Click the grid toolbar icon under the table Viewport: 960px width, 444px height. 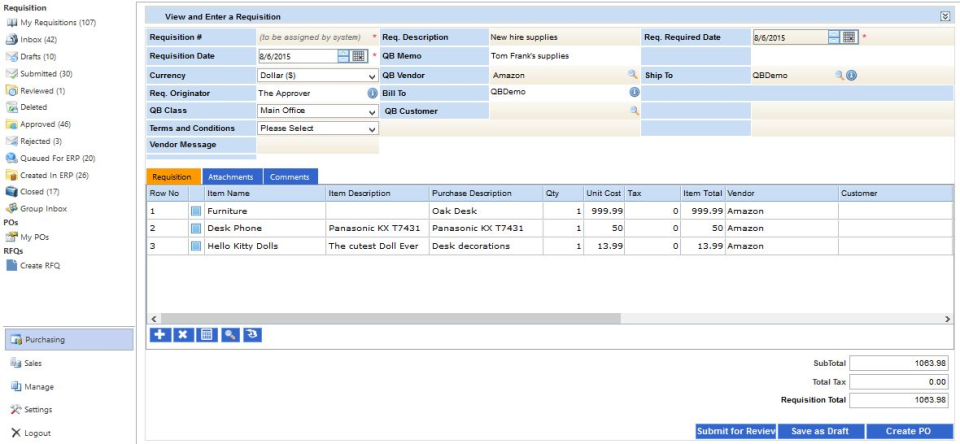click(206, 334)
